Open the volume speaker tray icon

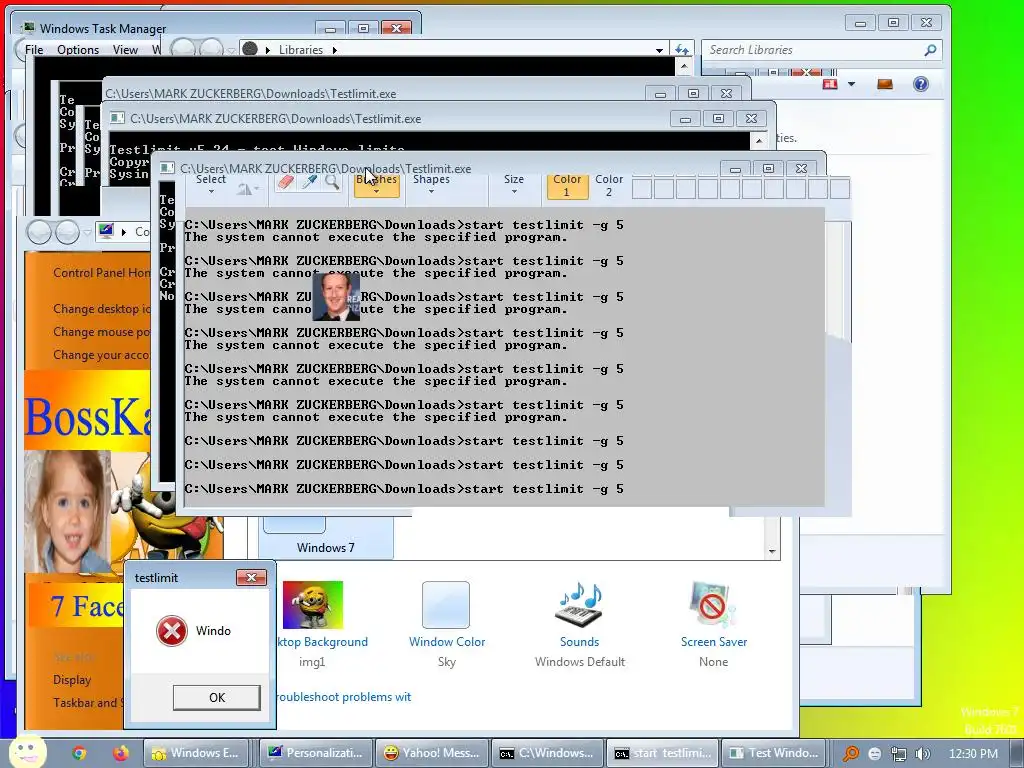[x=923, y=754]
